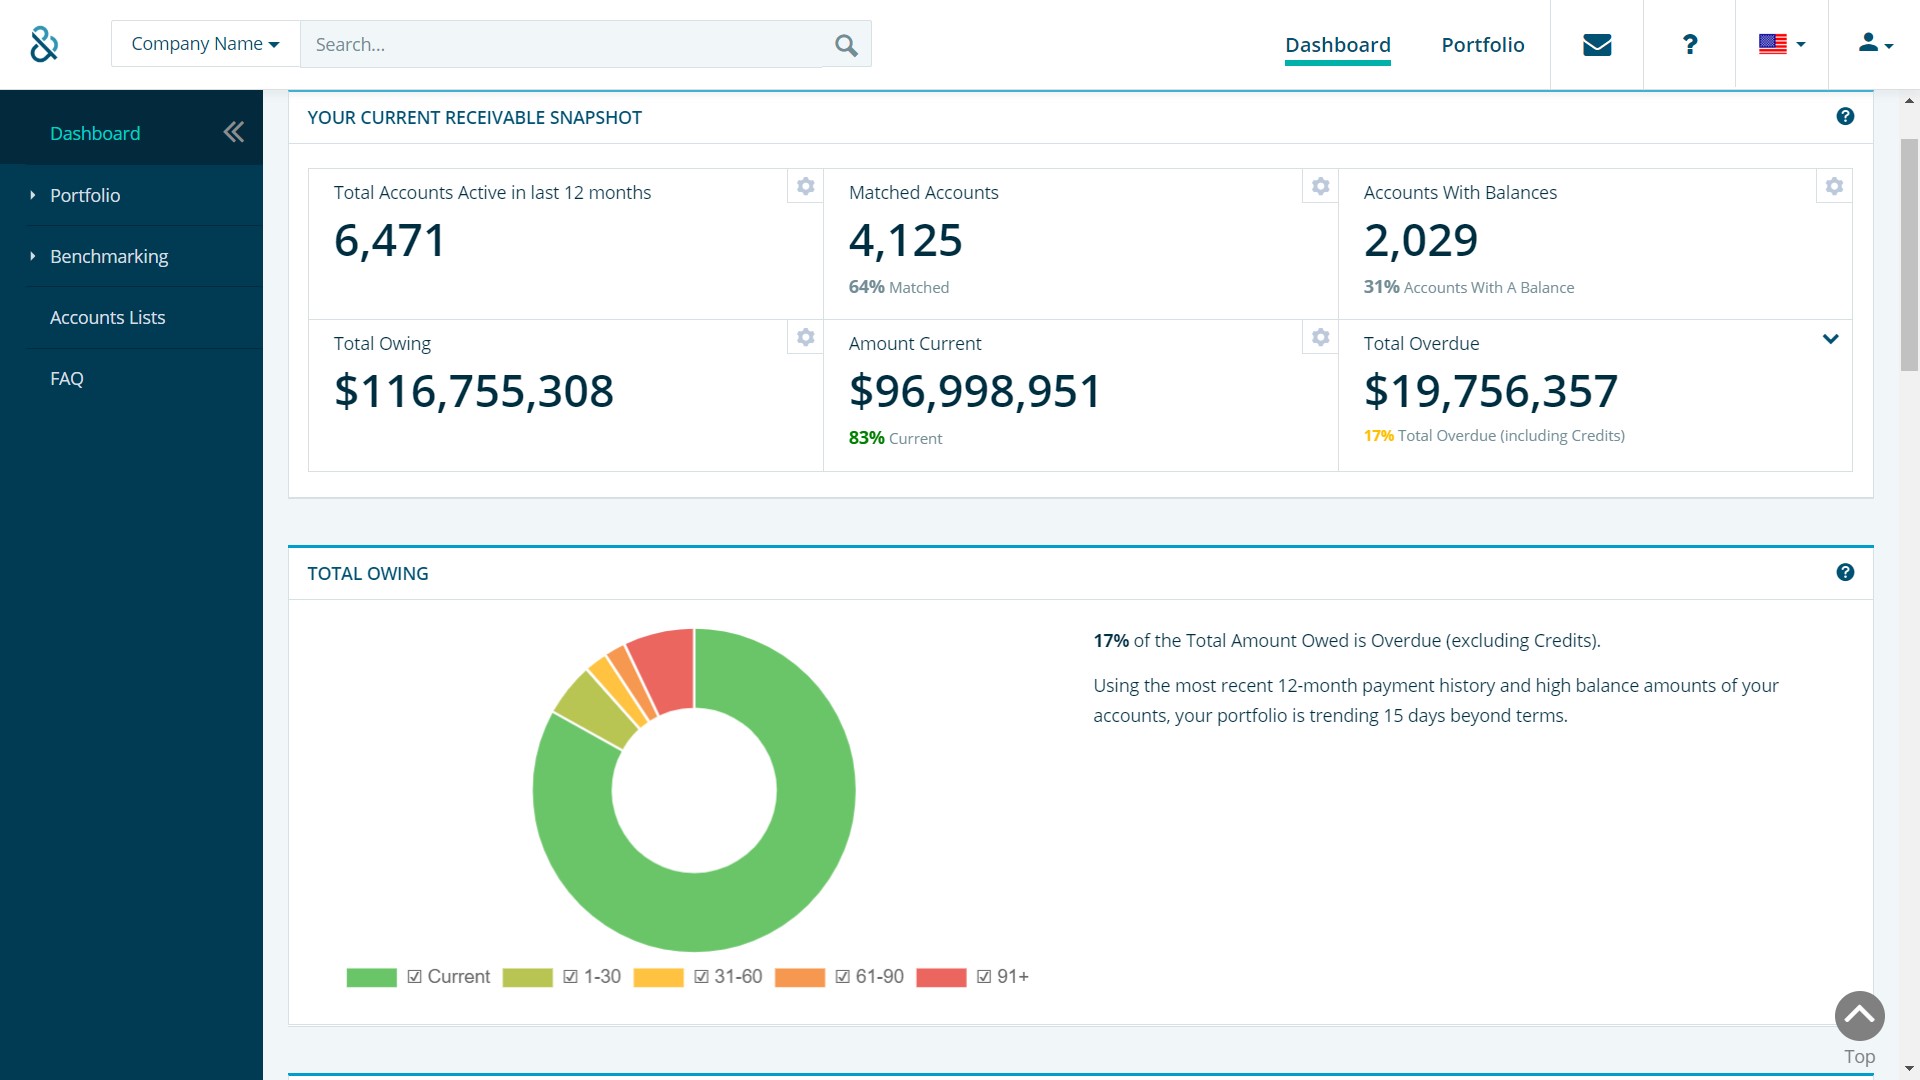The height and width of the screenshot is (1080, 1920).
Task: Click the search magnifier icon
Action: (846, 45)
